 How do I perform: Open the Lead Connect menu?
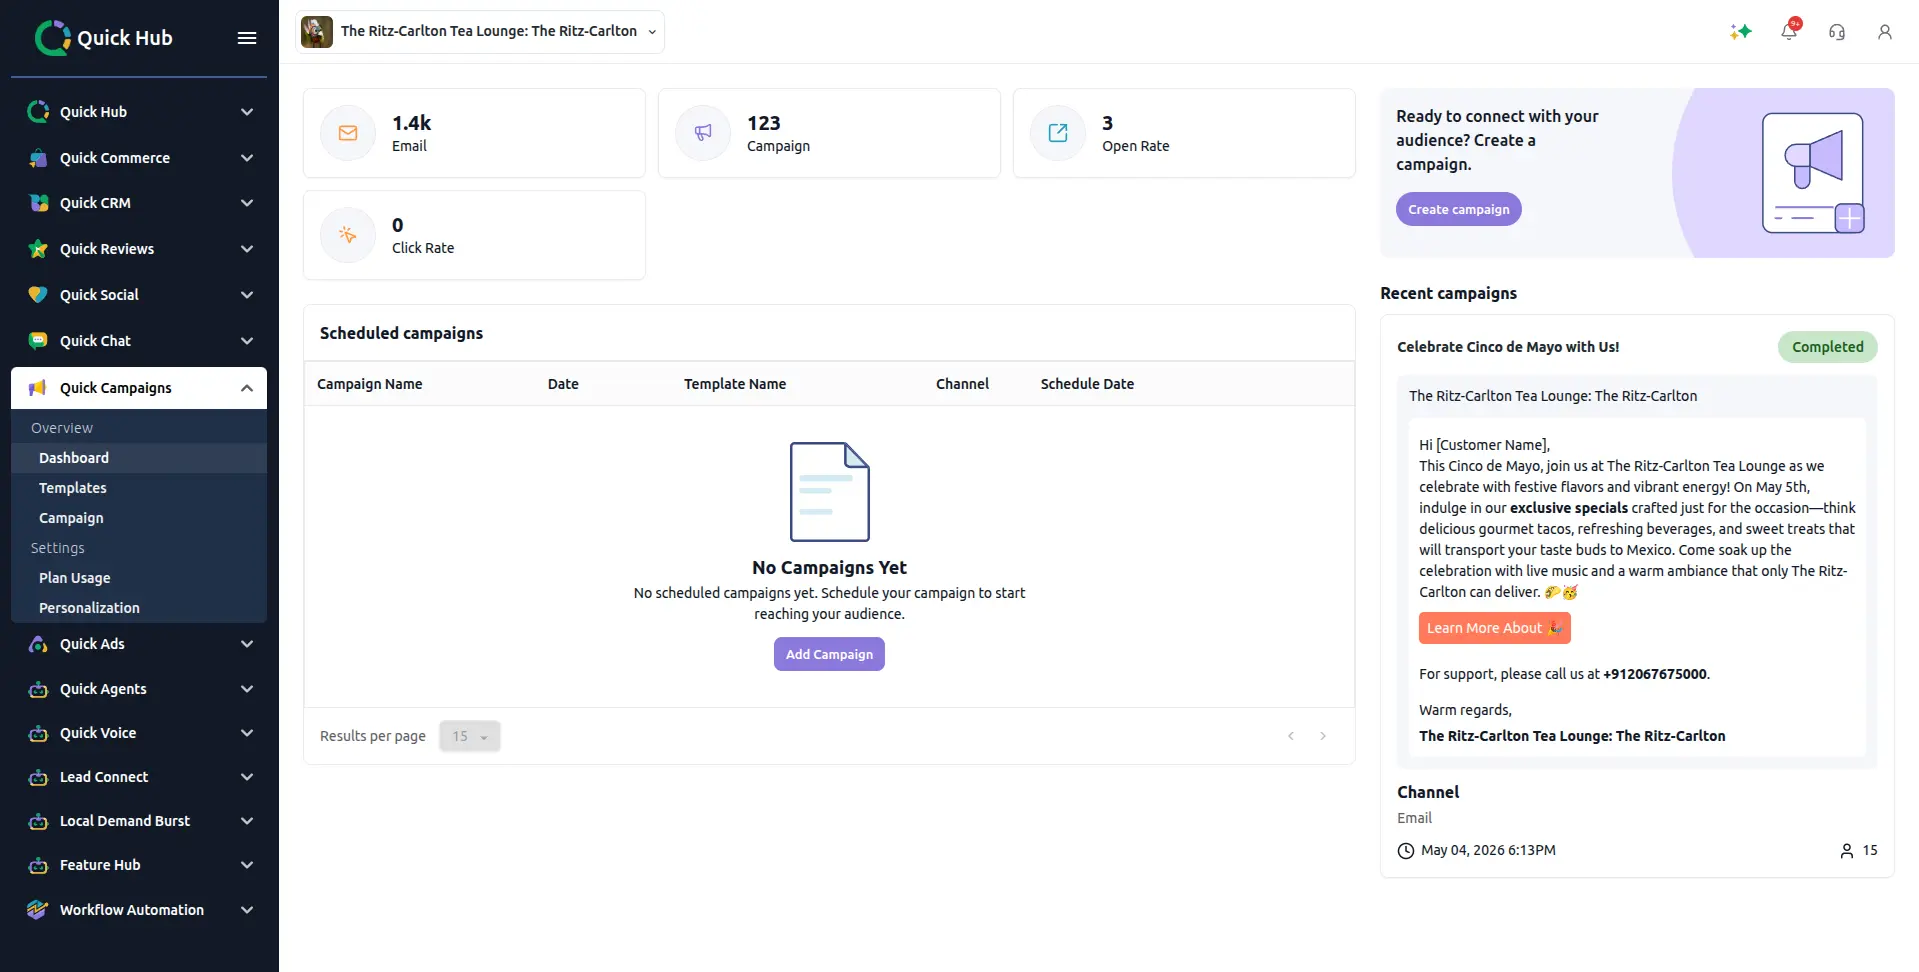139,777
